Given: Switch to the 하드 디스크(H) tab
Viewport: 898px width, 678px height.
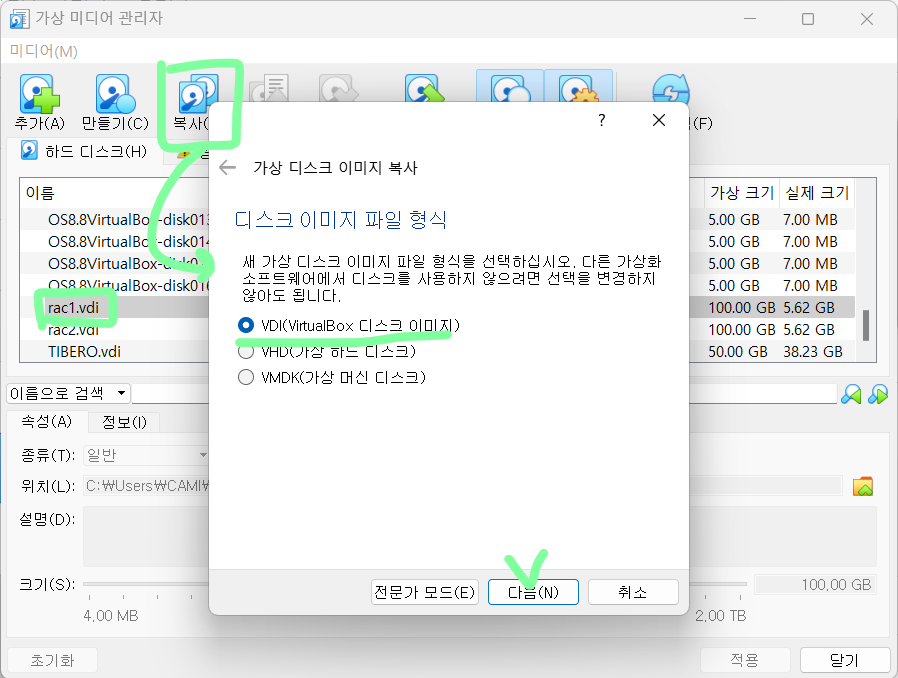Looking at the screenshot, I should [x=85, y=151].
